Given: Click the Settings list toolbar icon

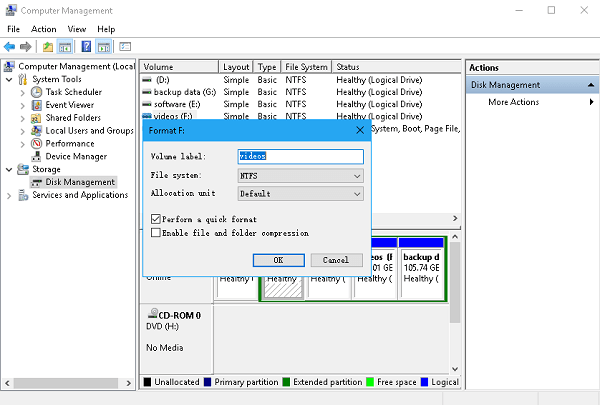Looking at the screenshot, I should point(125,47).
